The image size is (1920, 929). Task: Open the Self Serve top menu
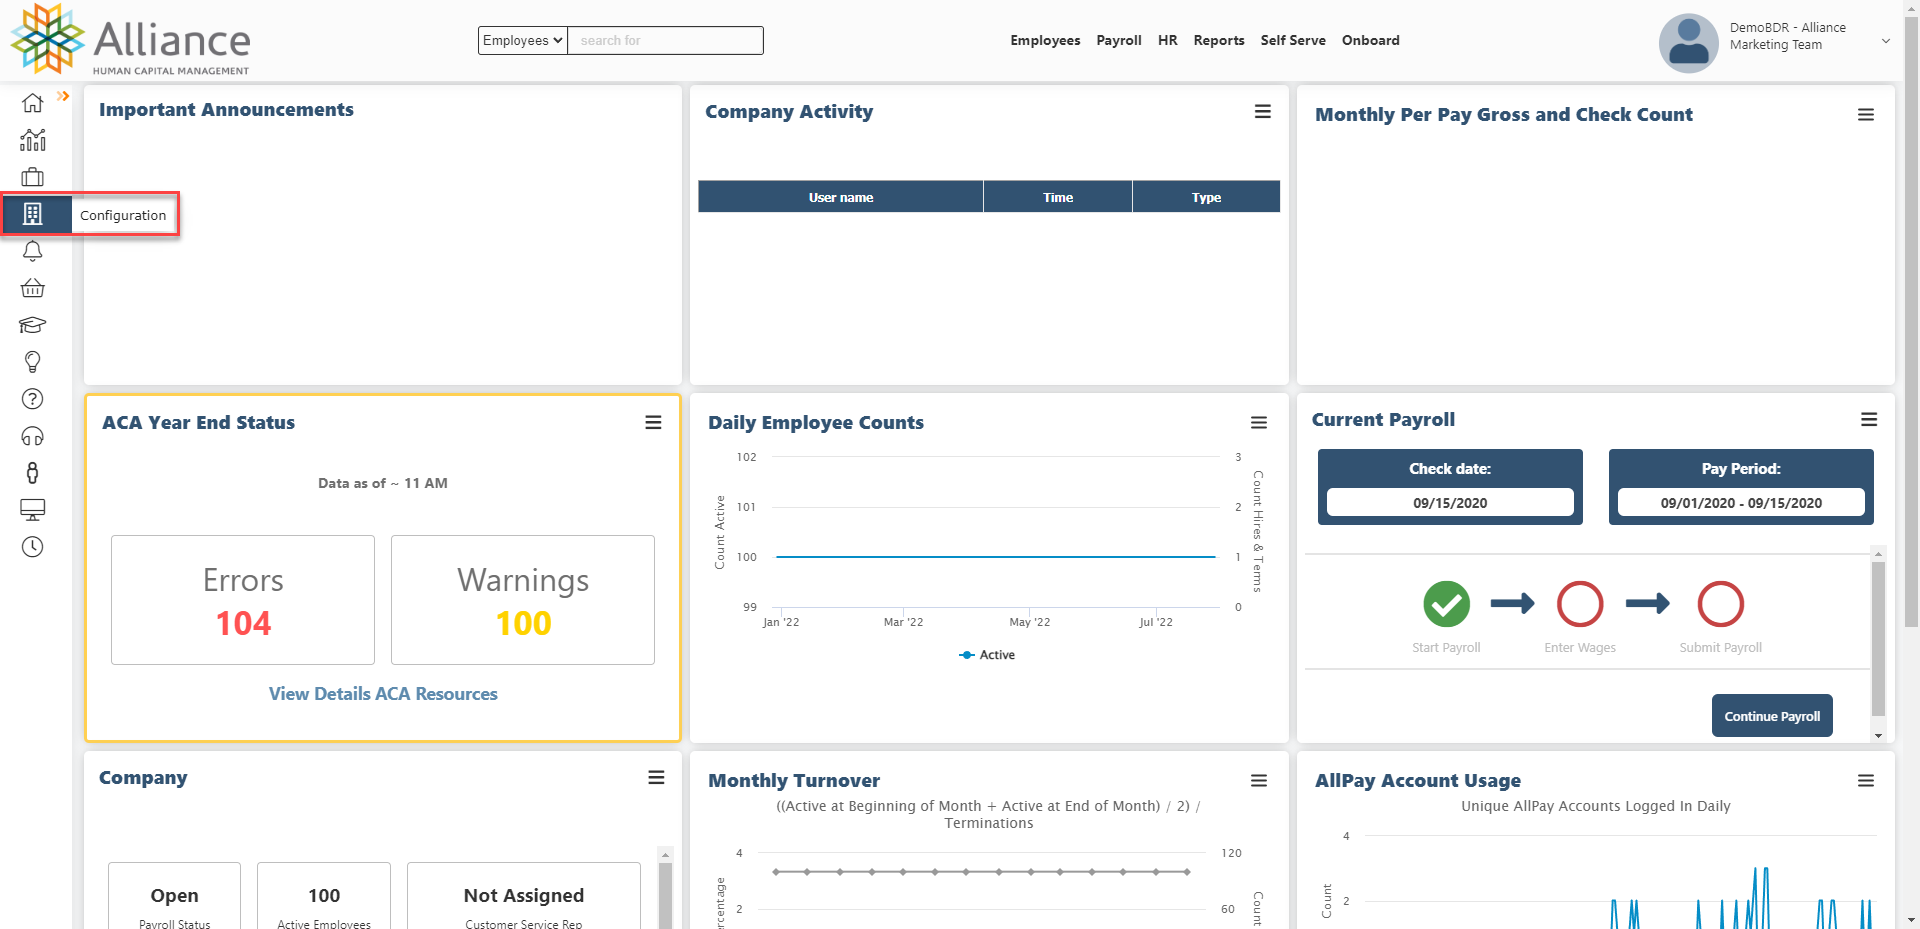(x=1293, y=40)
